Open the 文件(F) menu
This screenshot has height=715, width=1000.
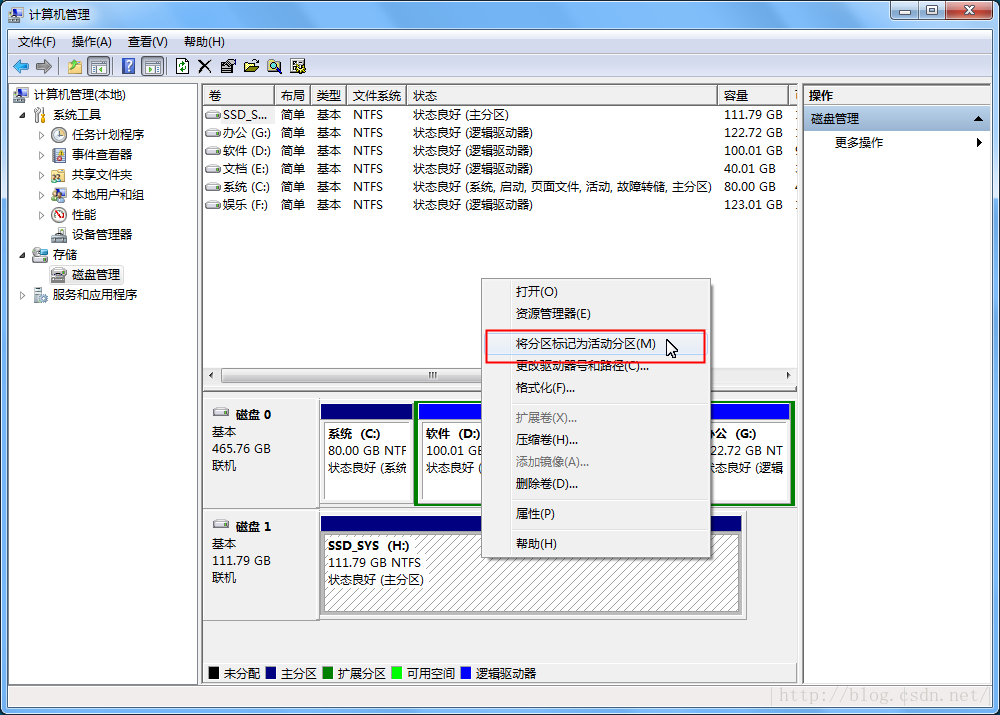click(36, 42)
